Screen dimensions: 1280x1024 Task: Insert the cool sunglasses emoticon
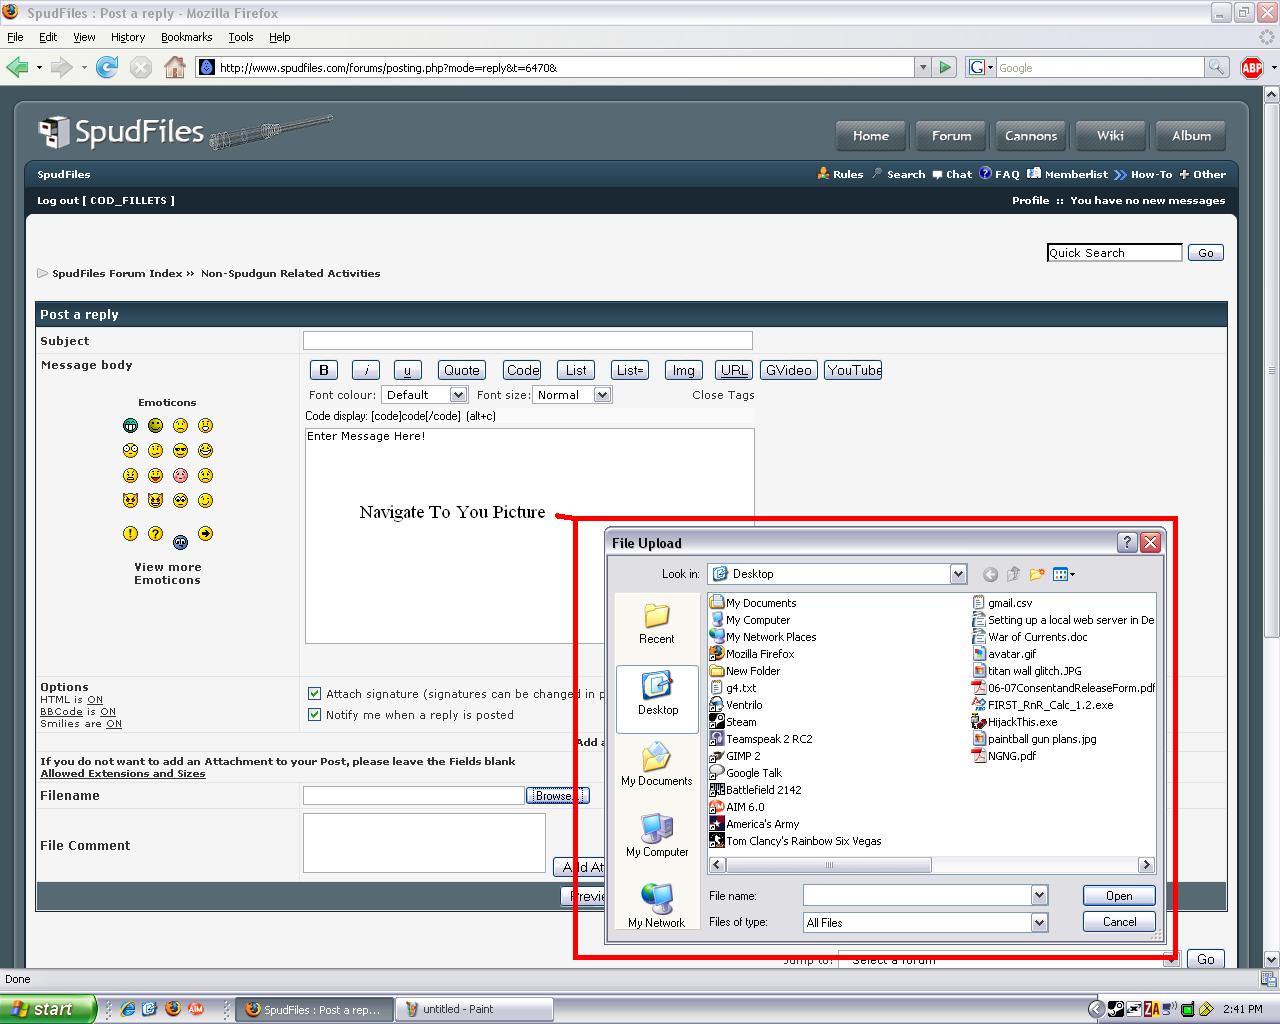click(180, 451)
